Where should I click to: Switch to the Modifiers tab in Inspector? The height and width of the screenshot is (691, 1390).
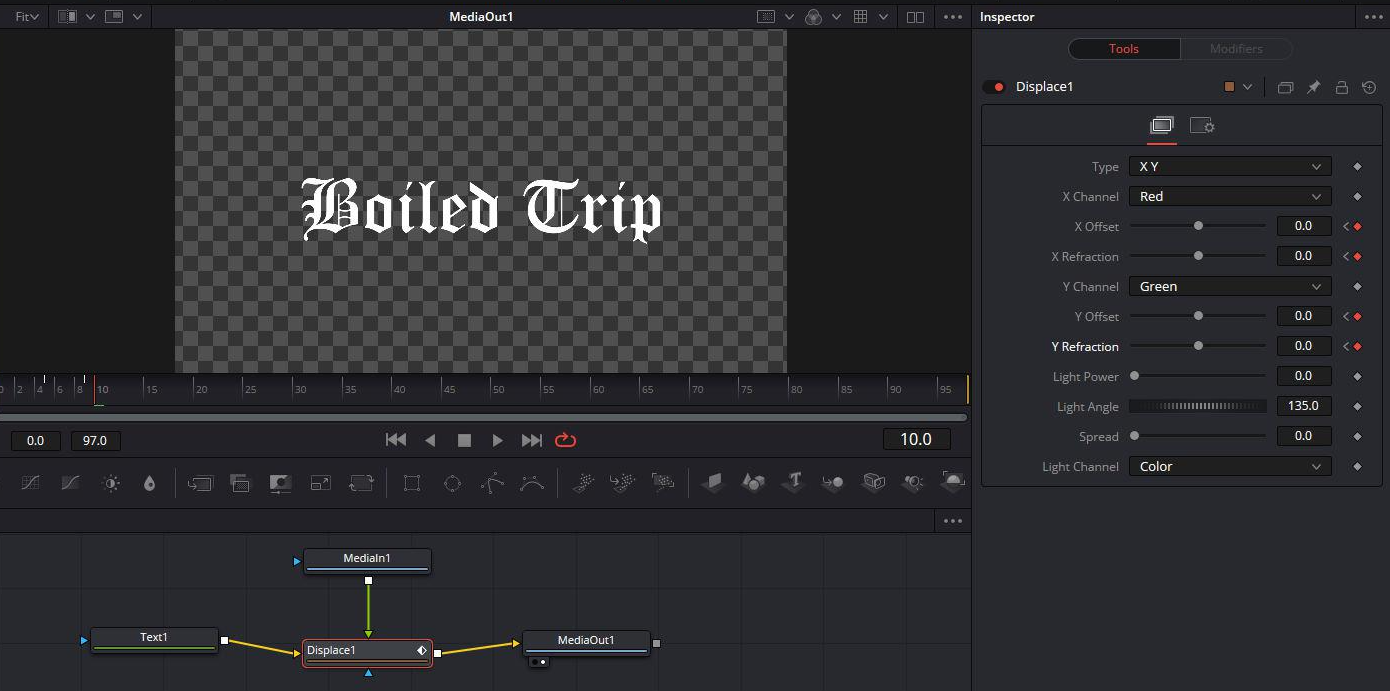click(x=1236, y=48)
